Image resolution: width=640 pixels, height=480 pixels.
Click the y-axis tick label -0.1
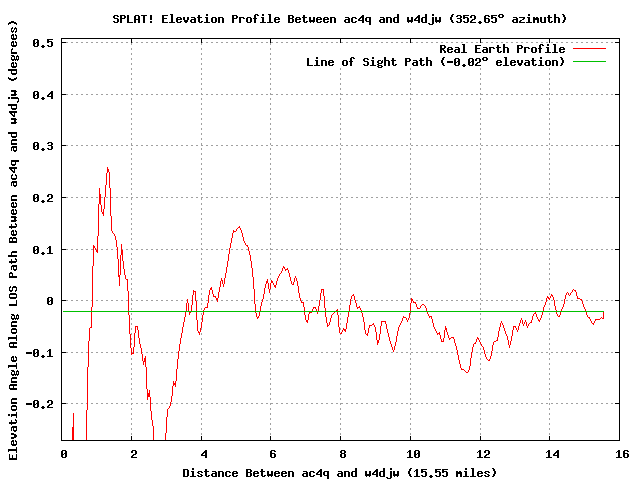tap(40, 353)
